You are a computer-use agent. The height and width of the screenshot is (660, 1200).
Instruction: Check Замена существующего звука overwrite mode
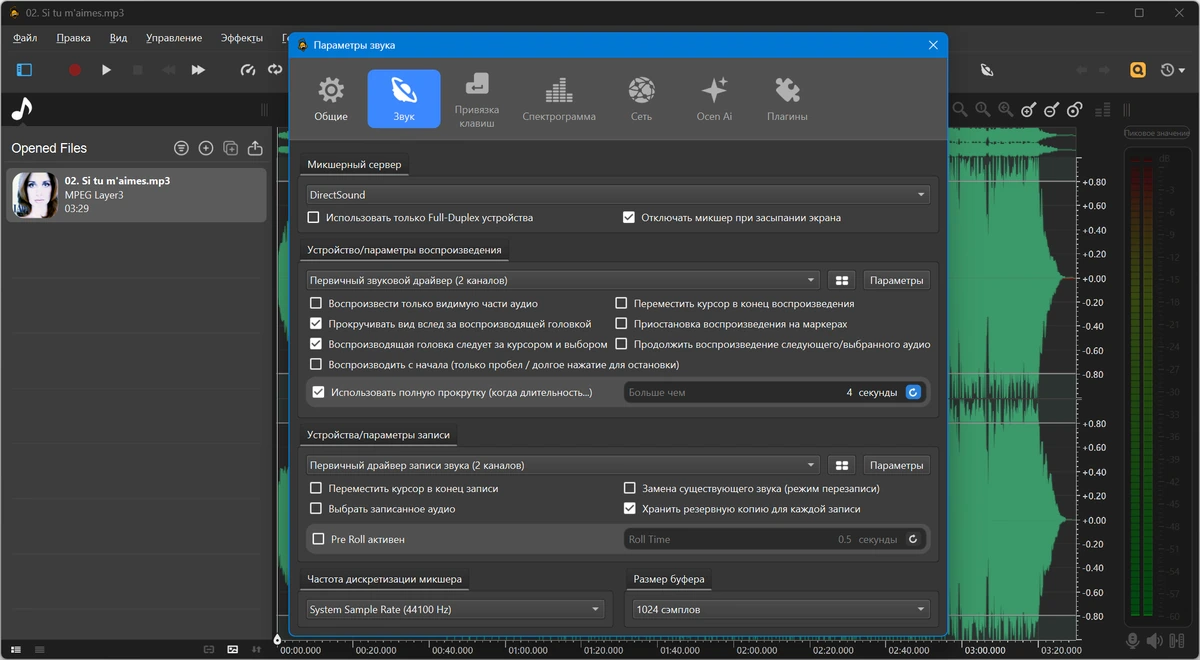[629, 488]
